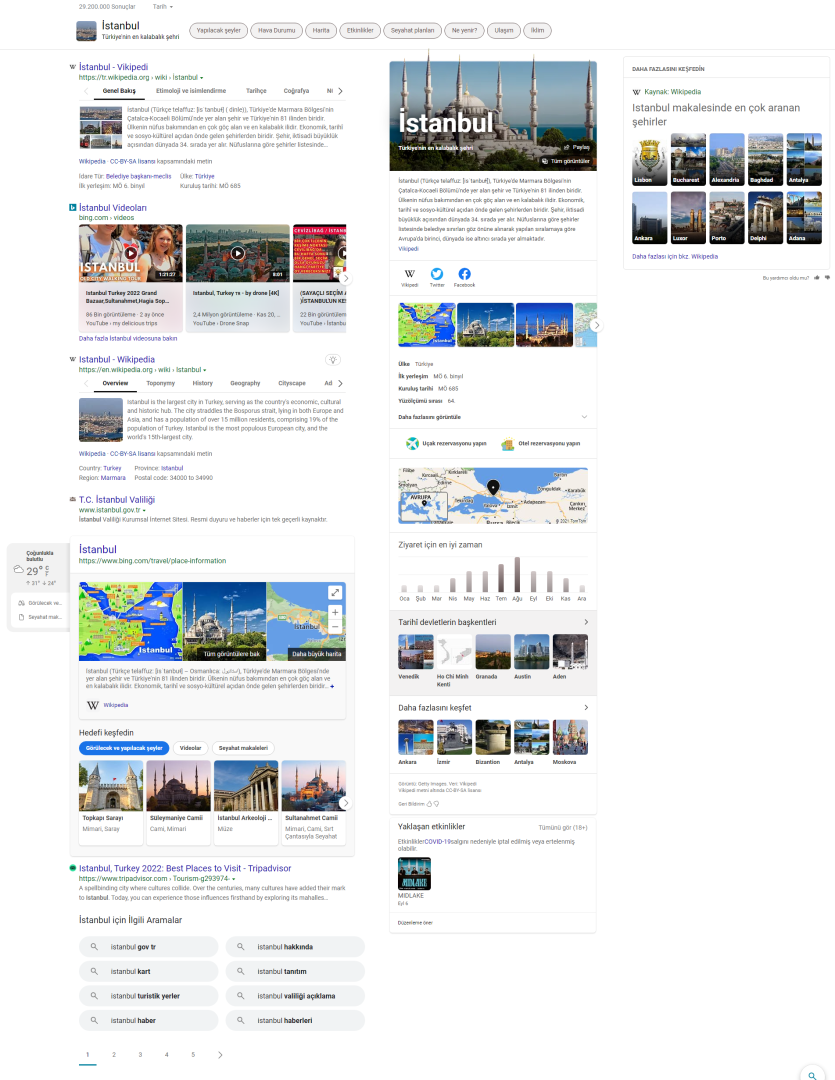The image size is (835, 1080).
Task: Open T.C. İstanbul Valiliği link
Action: click(117, 499)
